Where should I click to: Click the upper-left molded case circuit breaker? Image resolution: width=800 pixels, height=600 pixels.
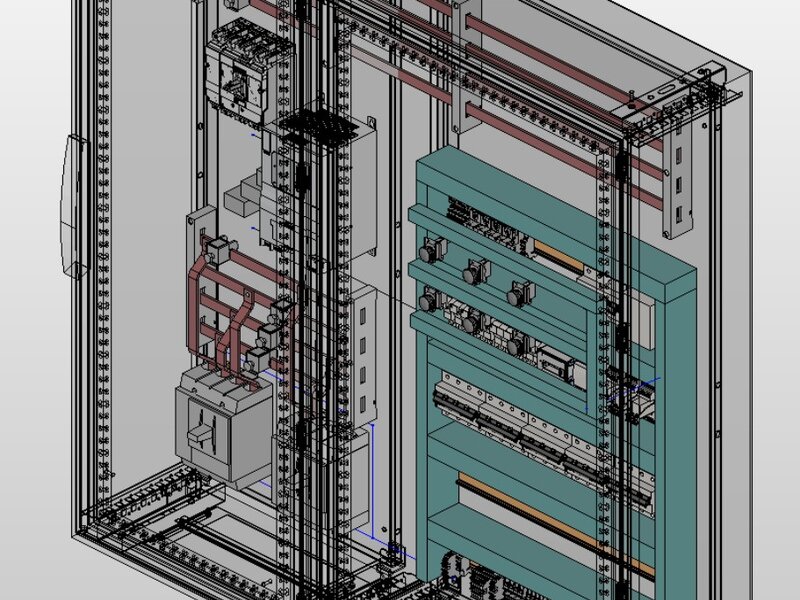click(x=249, y=74)
